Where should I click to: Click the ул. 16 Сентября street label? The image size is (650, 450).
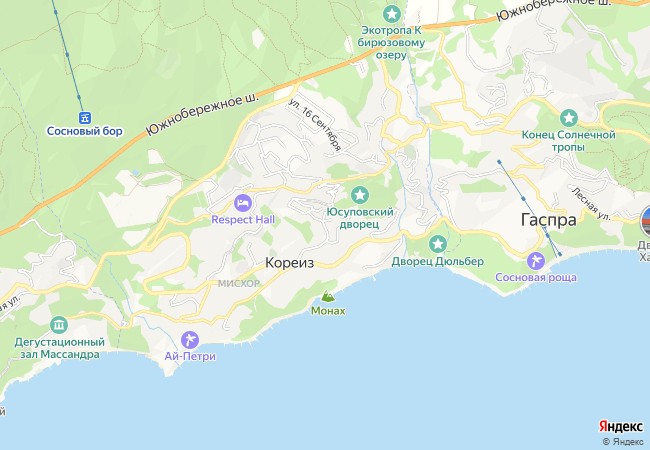pos(315,124)
